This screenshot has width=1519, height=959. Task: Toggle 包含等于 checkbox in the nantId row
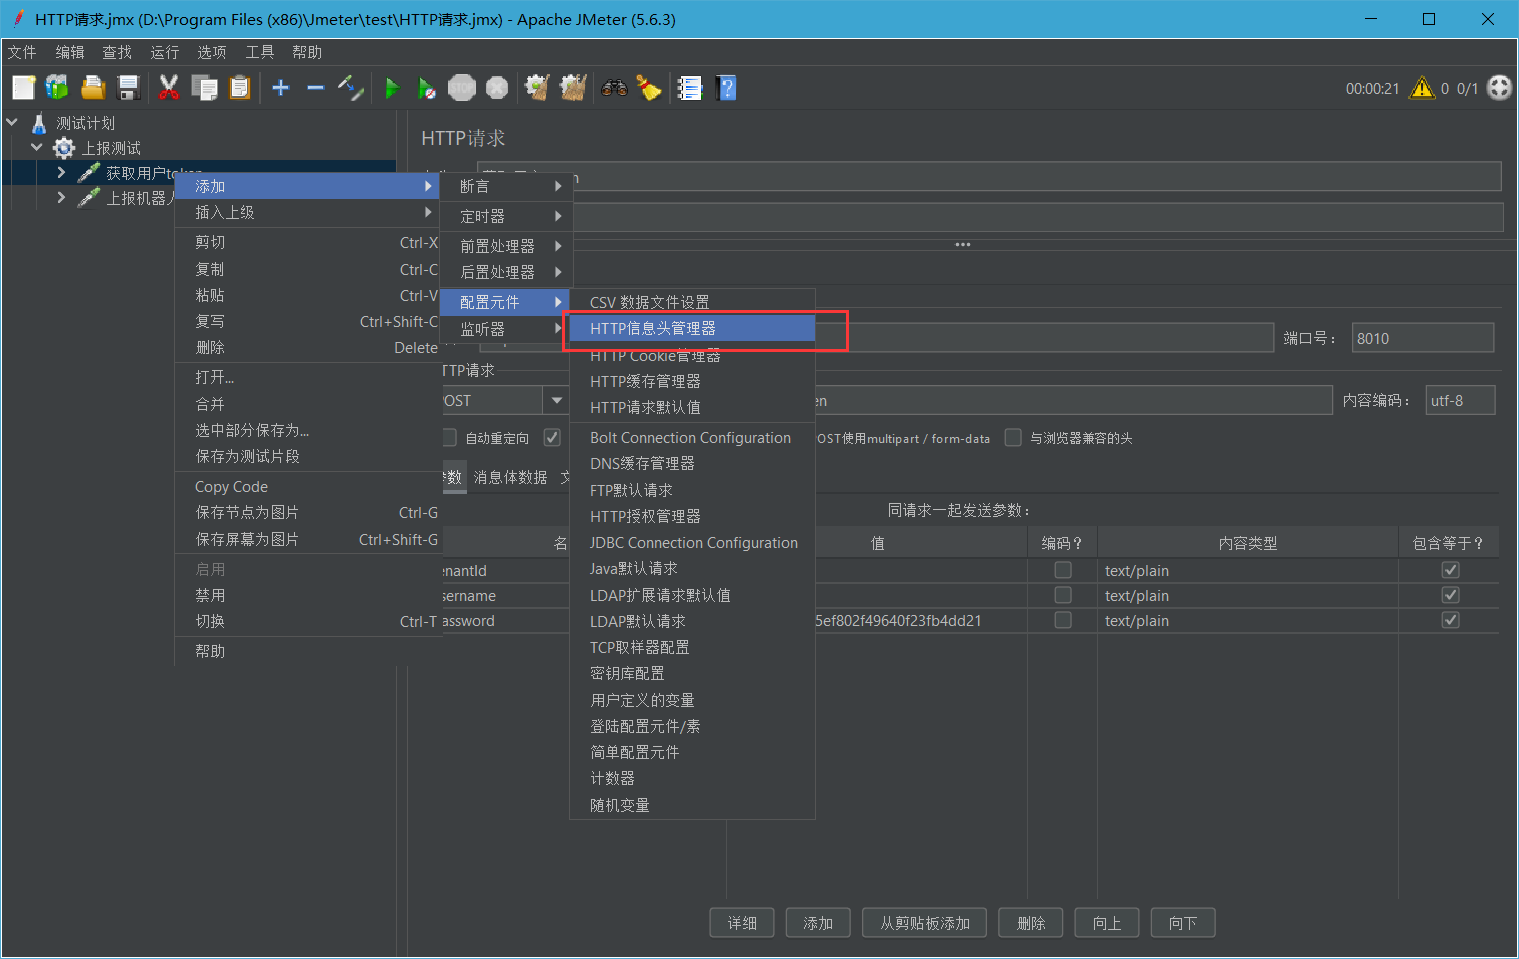1450,570
